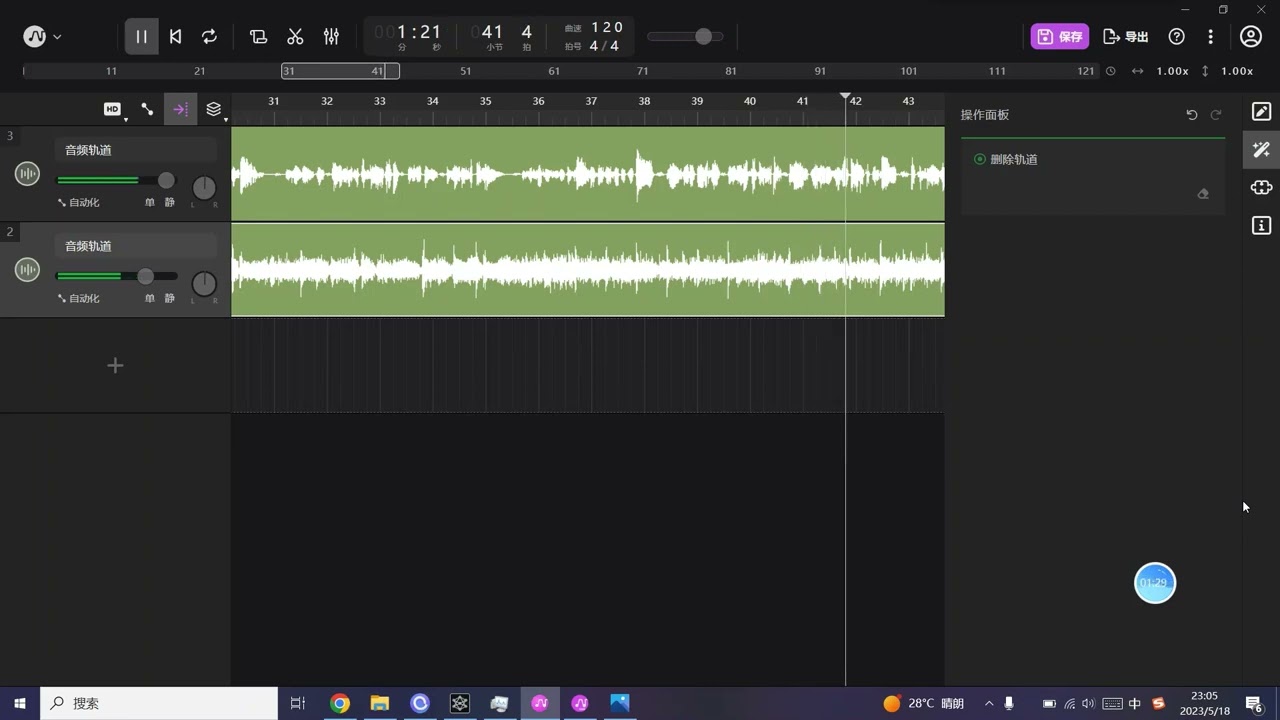
Task: Select the audio clip on track 3
Action: (x=588, y=174)
